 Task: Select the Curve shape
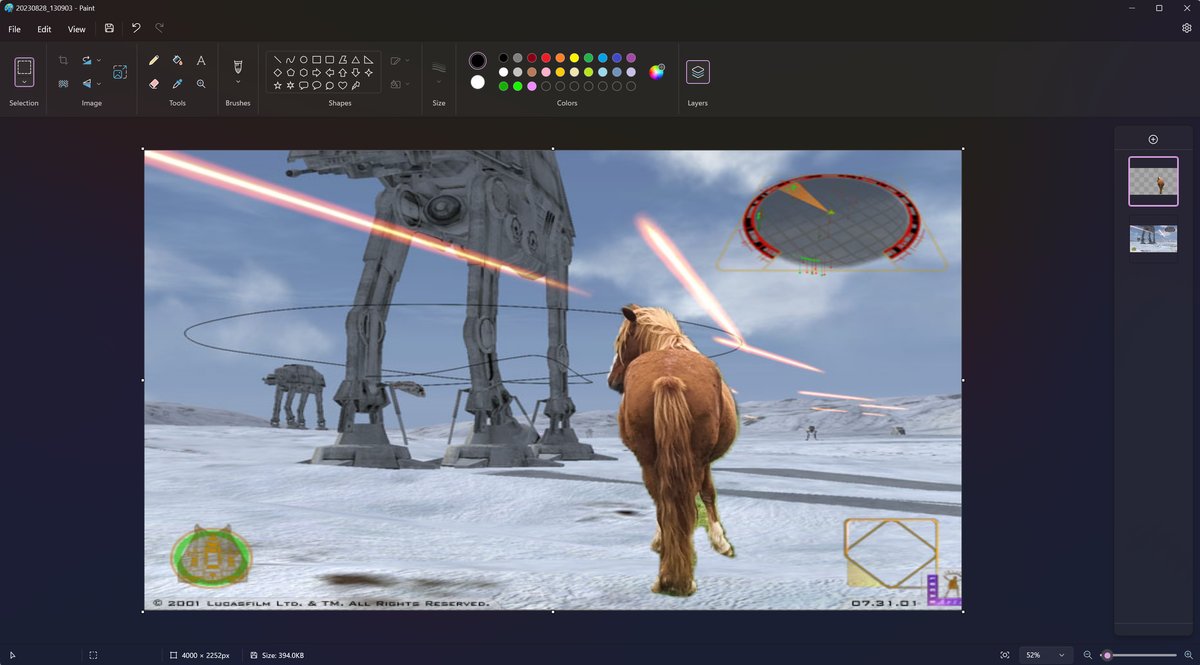(x=290, y=60)
